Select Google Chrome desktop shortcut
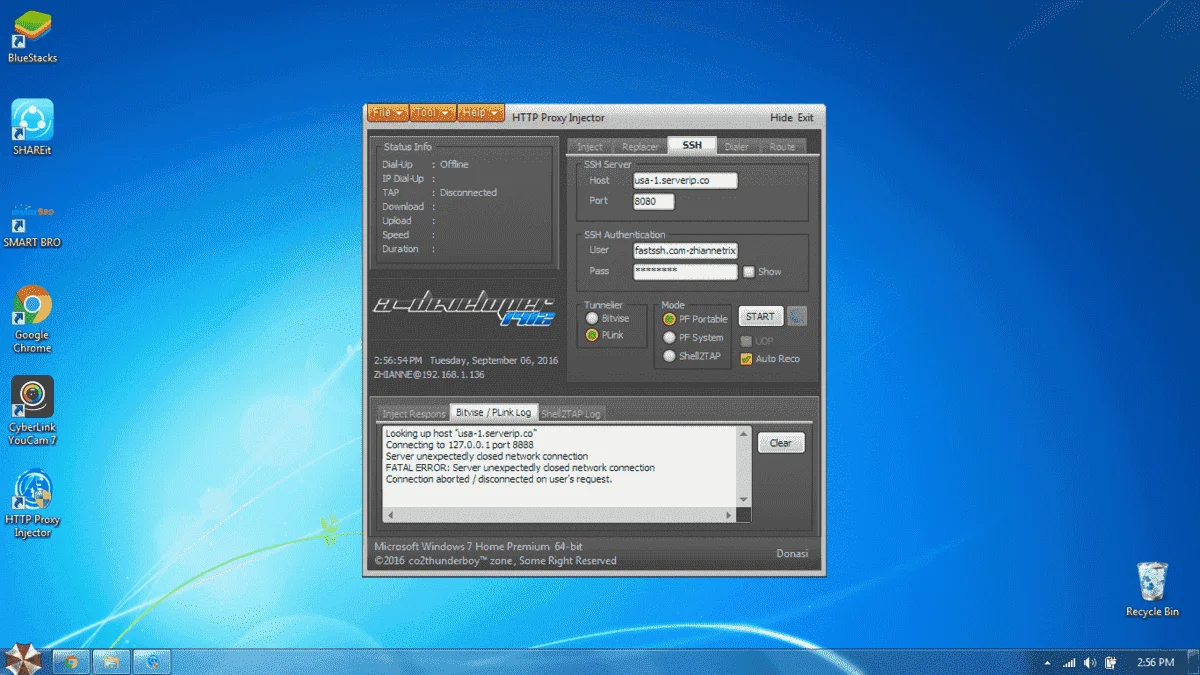Screen dimensions: 1200x675 pyautogui.click(x=32, y=320)
